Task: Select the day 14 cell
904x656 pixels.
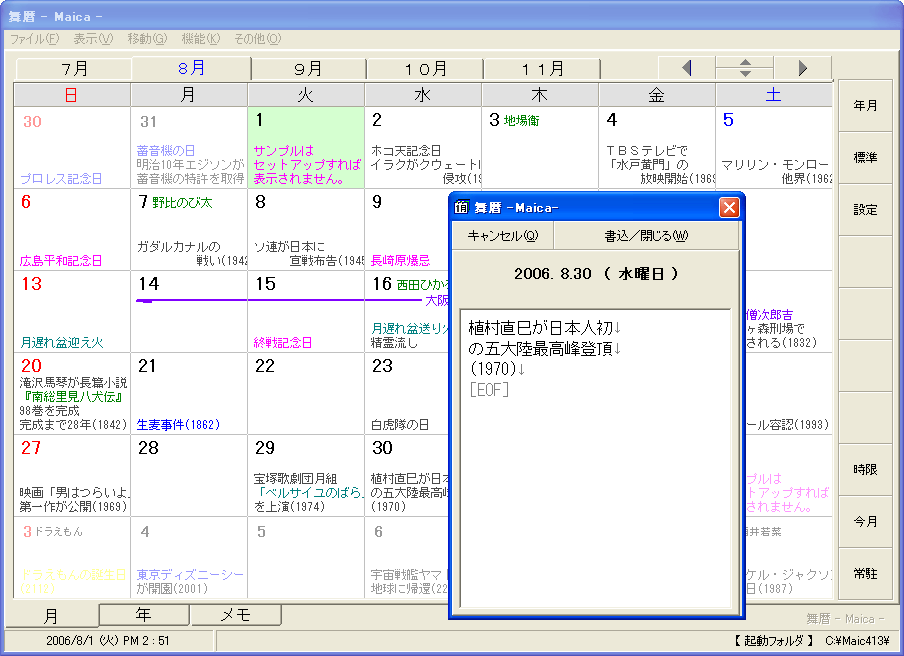Action: (189, 311)
